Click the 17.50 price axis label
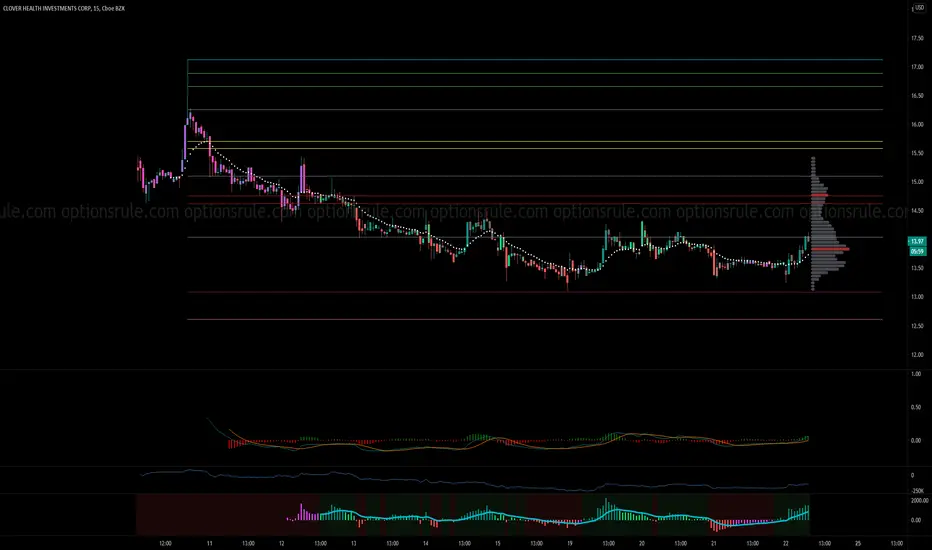This screenshot has height=550, width=932. click(917, 39)
